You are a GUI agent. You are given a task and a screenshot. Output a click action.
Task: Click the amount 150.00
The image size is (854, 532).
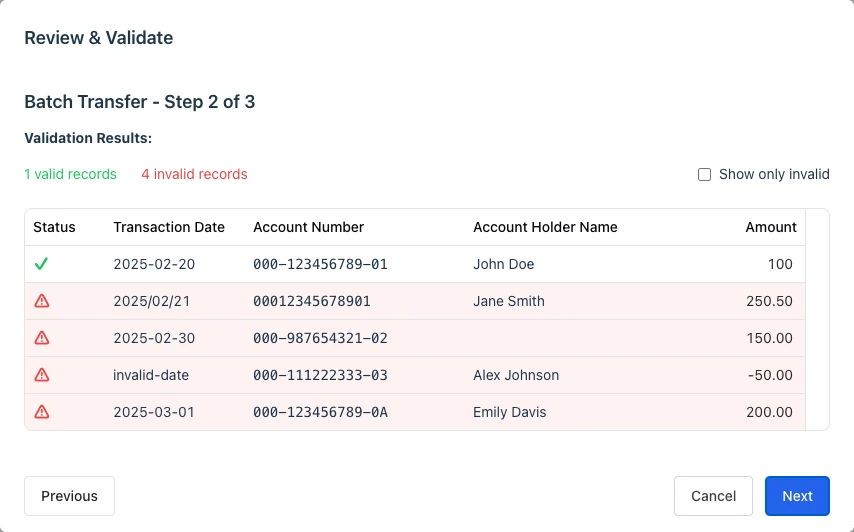pos(770,338)
